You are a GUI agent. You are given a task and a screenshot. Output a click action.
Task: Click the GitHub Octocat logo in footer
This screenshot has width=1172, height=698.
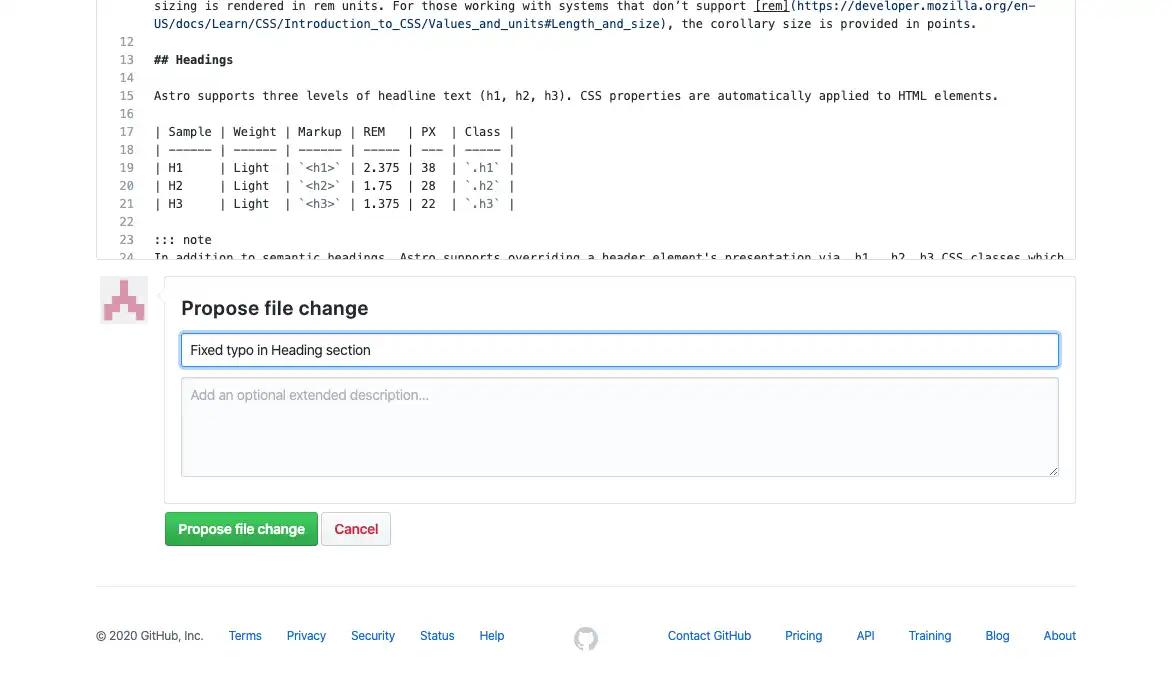click(x=585, y=638)
